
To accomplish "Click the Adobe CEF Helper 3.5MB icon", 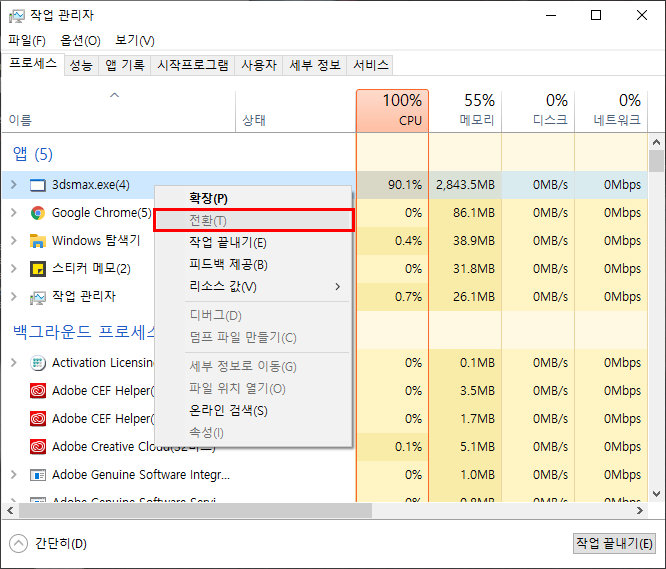I will tap(37, 391).
